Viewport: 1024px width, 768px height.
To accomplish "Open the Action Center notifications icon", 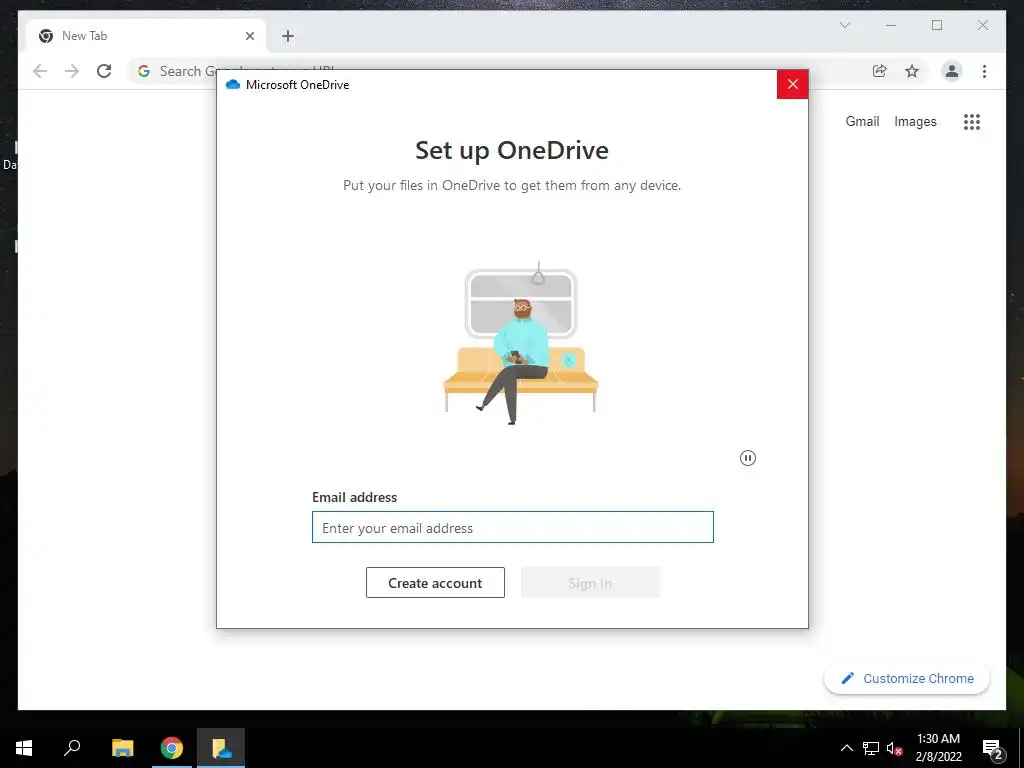I will [992, 748].
